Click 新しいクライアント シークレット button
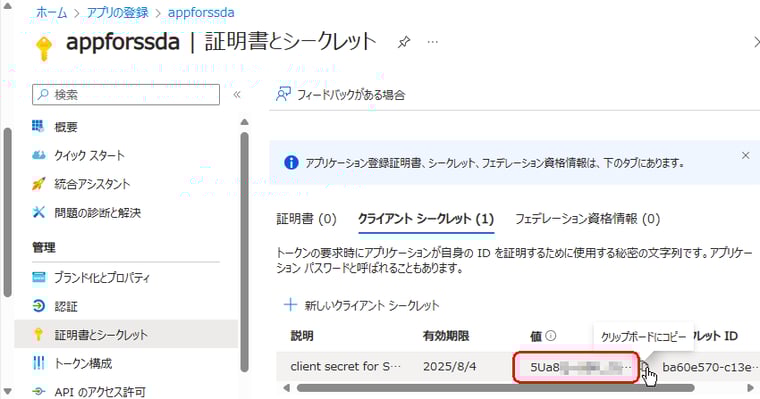Screen dimensions: 760x399 362,305
